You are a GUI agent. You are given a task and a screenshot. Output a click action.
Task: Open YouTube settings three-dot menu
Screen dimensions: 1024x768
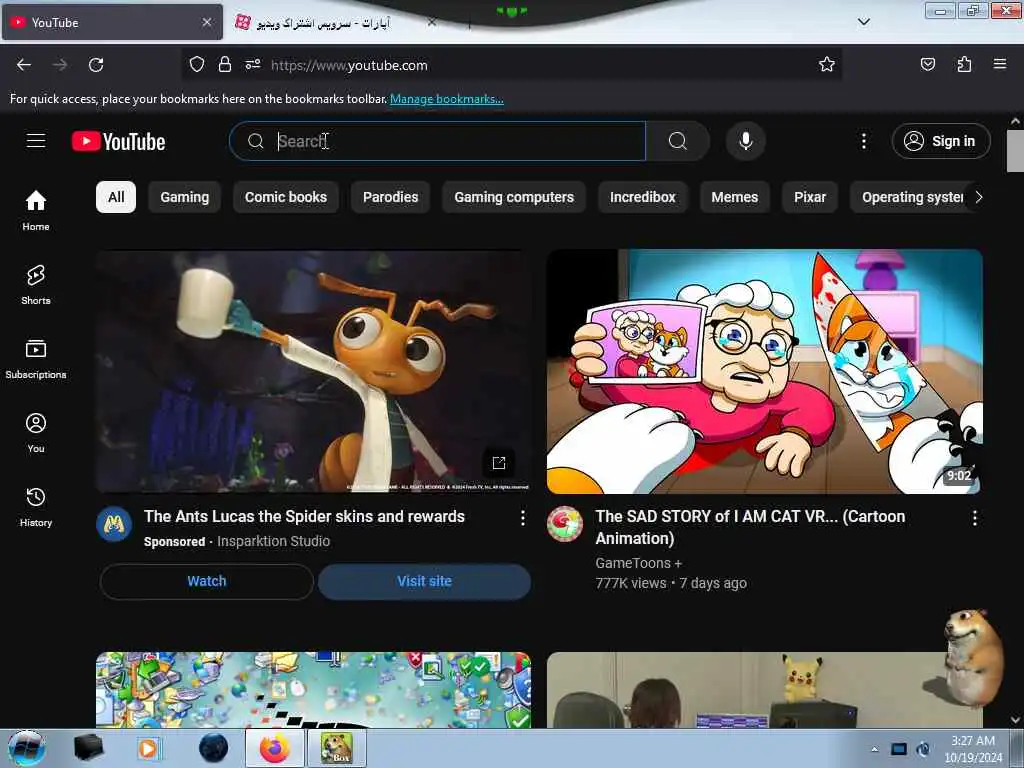[863, 141]
